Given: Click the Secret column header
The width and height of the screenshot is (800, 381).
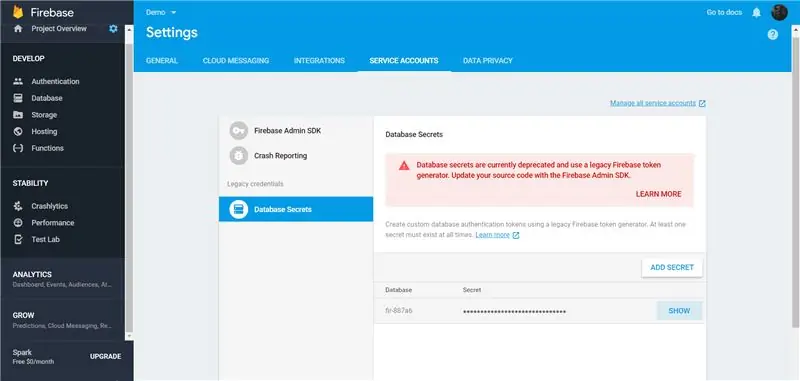Looking at the screenshot, I should [472, 290].
